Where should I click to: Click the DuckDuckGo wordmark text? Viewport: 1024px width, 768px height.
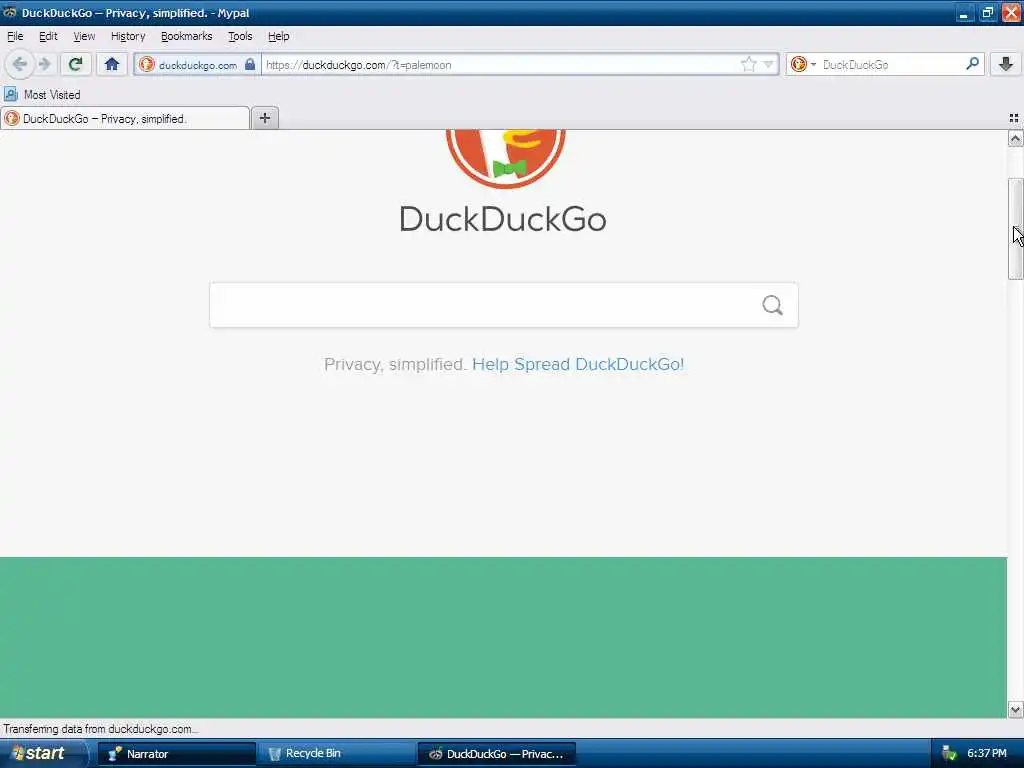click(x=503, y=219)
